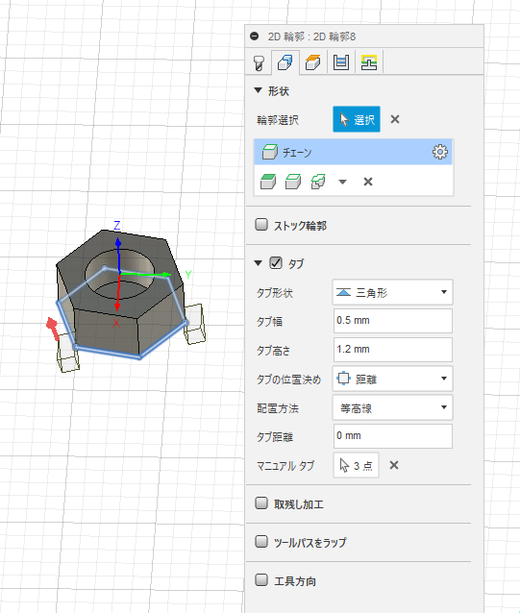Click the マニュアル タブ 3 点 button
This screenshot has height=613, width=520.
tap(356, 465)
